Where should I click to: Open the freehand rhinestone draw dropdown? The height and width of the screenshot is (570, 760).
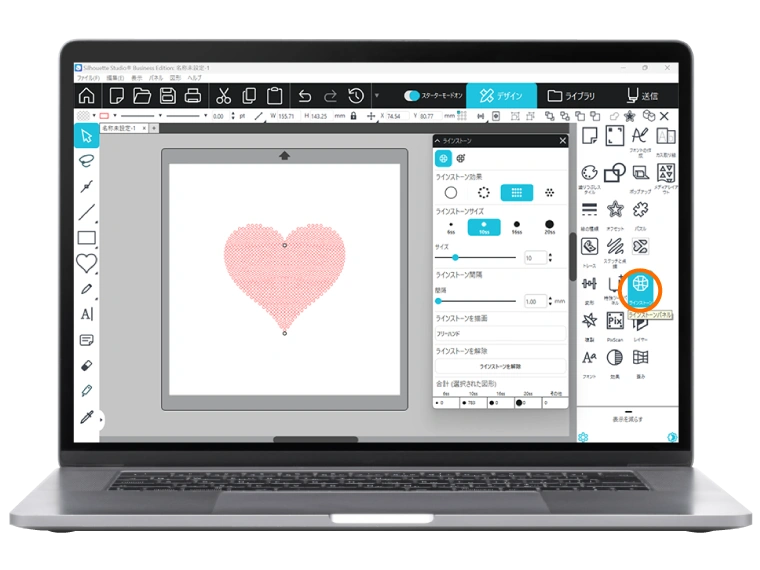click(x=500, y=333)
